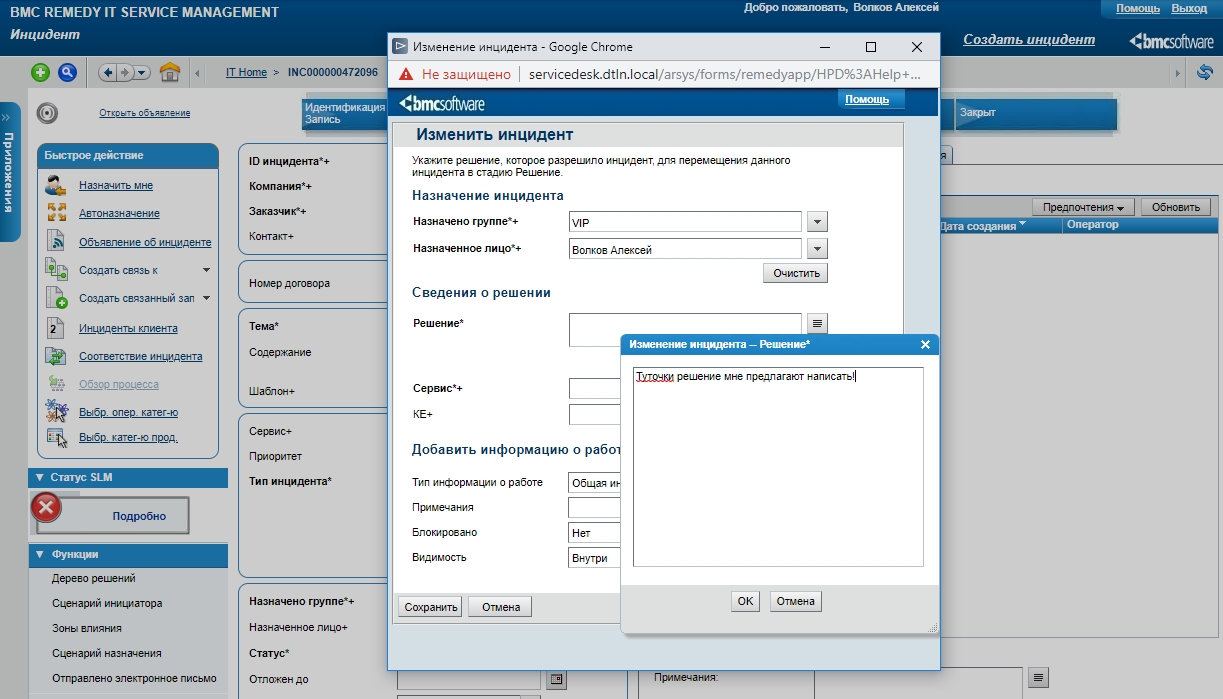Click the Решение field in the dialog
Image resolution: width=1223 pixels, height=699 pixels.
685,330
